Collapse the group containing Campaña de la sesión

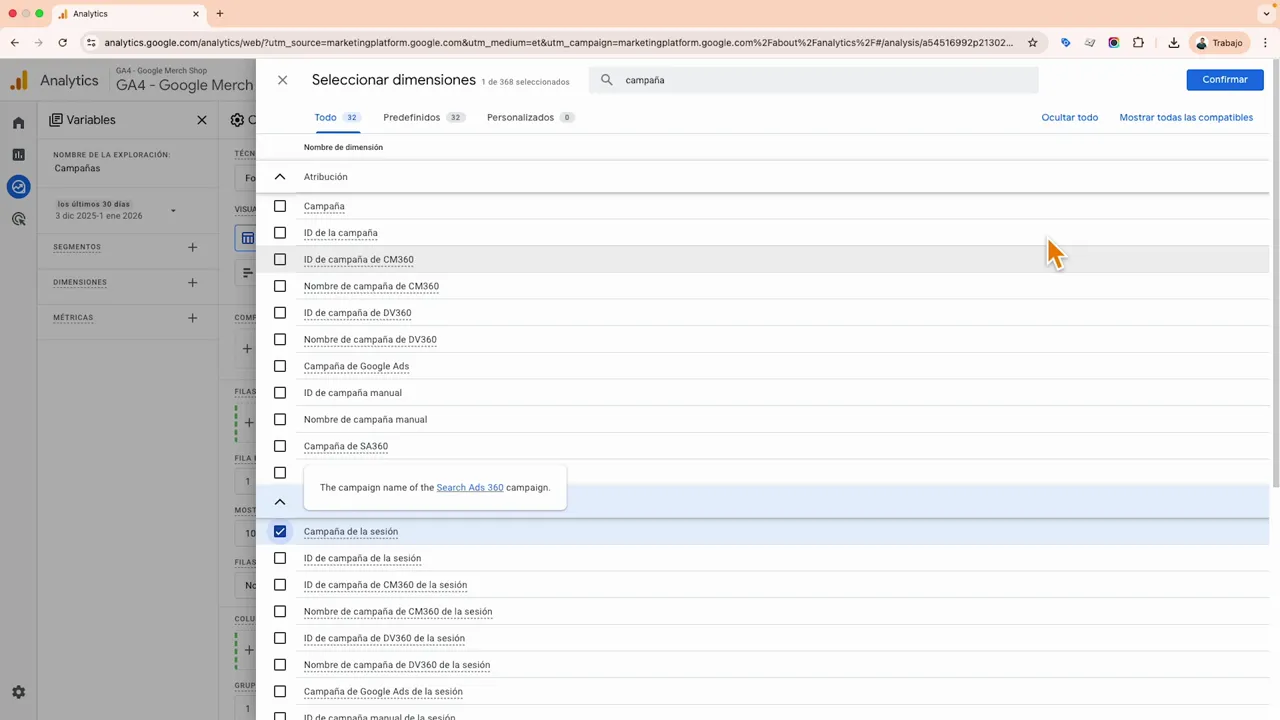[x=280, y=502]
